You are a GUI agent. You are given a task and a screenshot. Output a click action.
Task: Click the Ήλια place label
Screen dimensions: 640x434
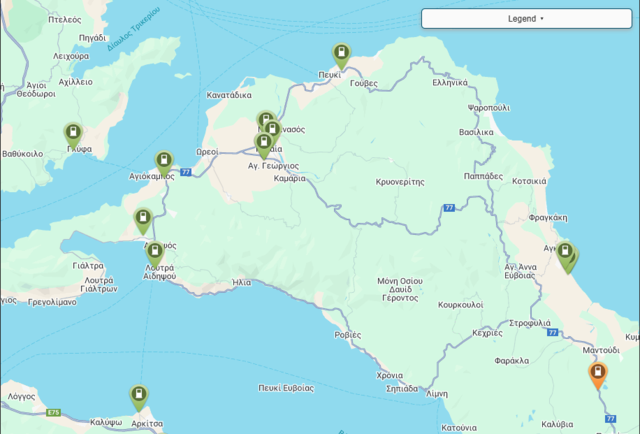241,283
